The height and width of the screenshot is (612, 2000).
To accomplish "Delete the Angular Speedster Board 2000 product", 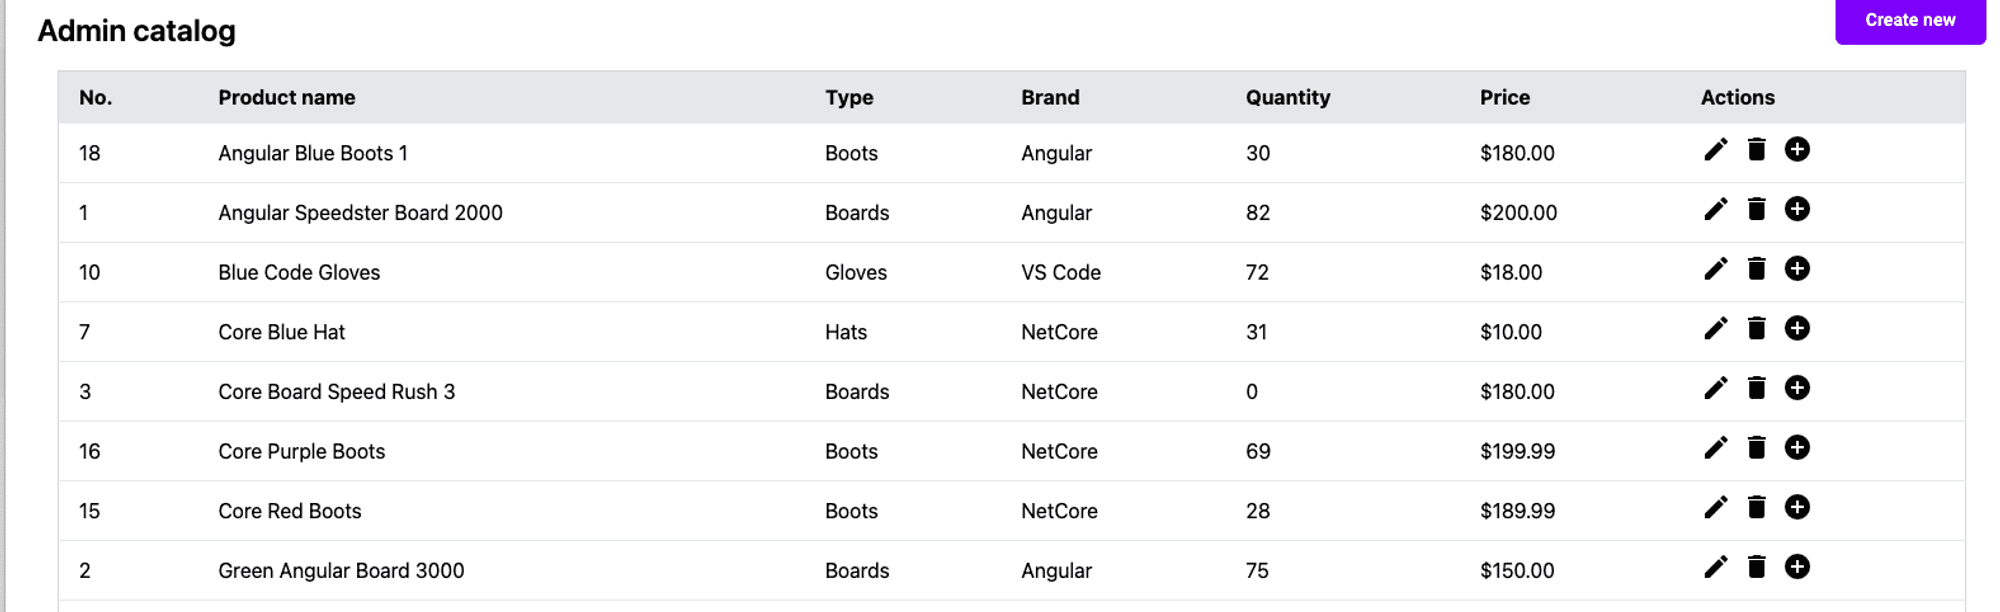I will click(1756, 209).
